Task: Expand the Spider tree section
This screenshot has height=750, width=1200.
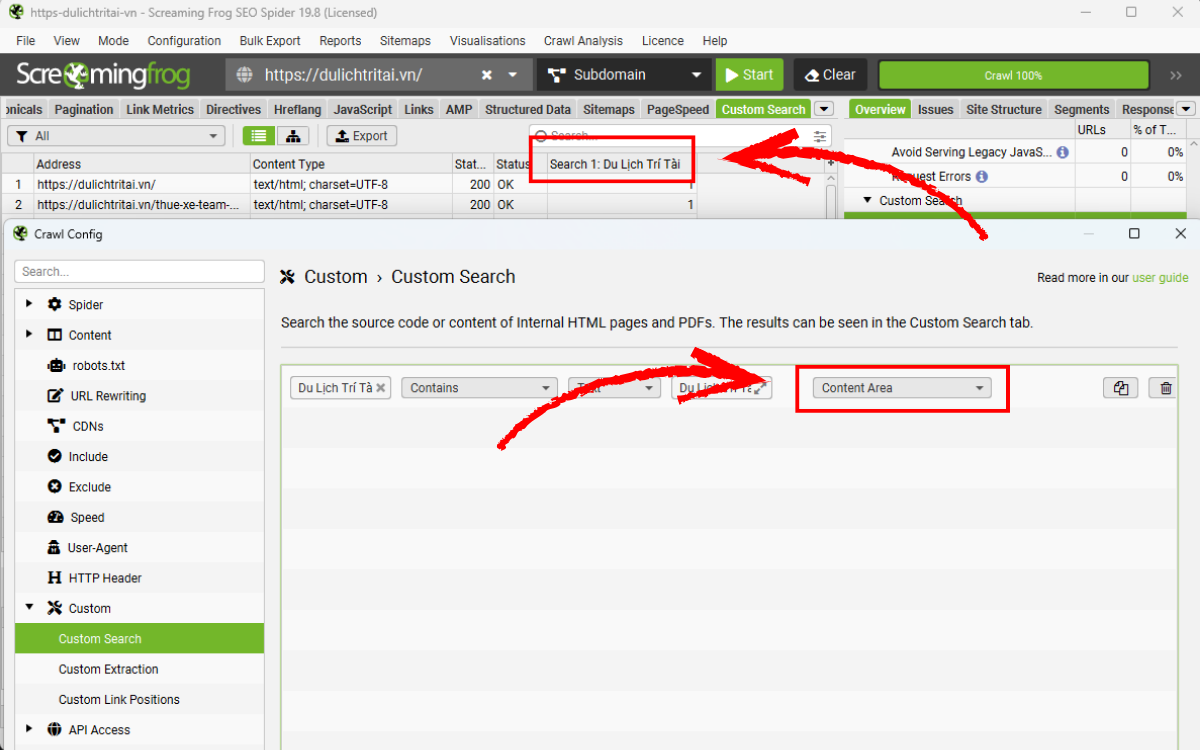Action: [x=29, y=304]
